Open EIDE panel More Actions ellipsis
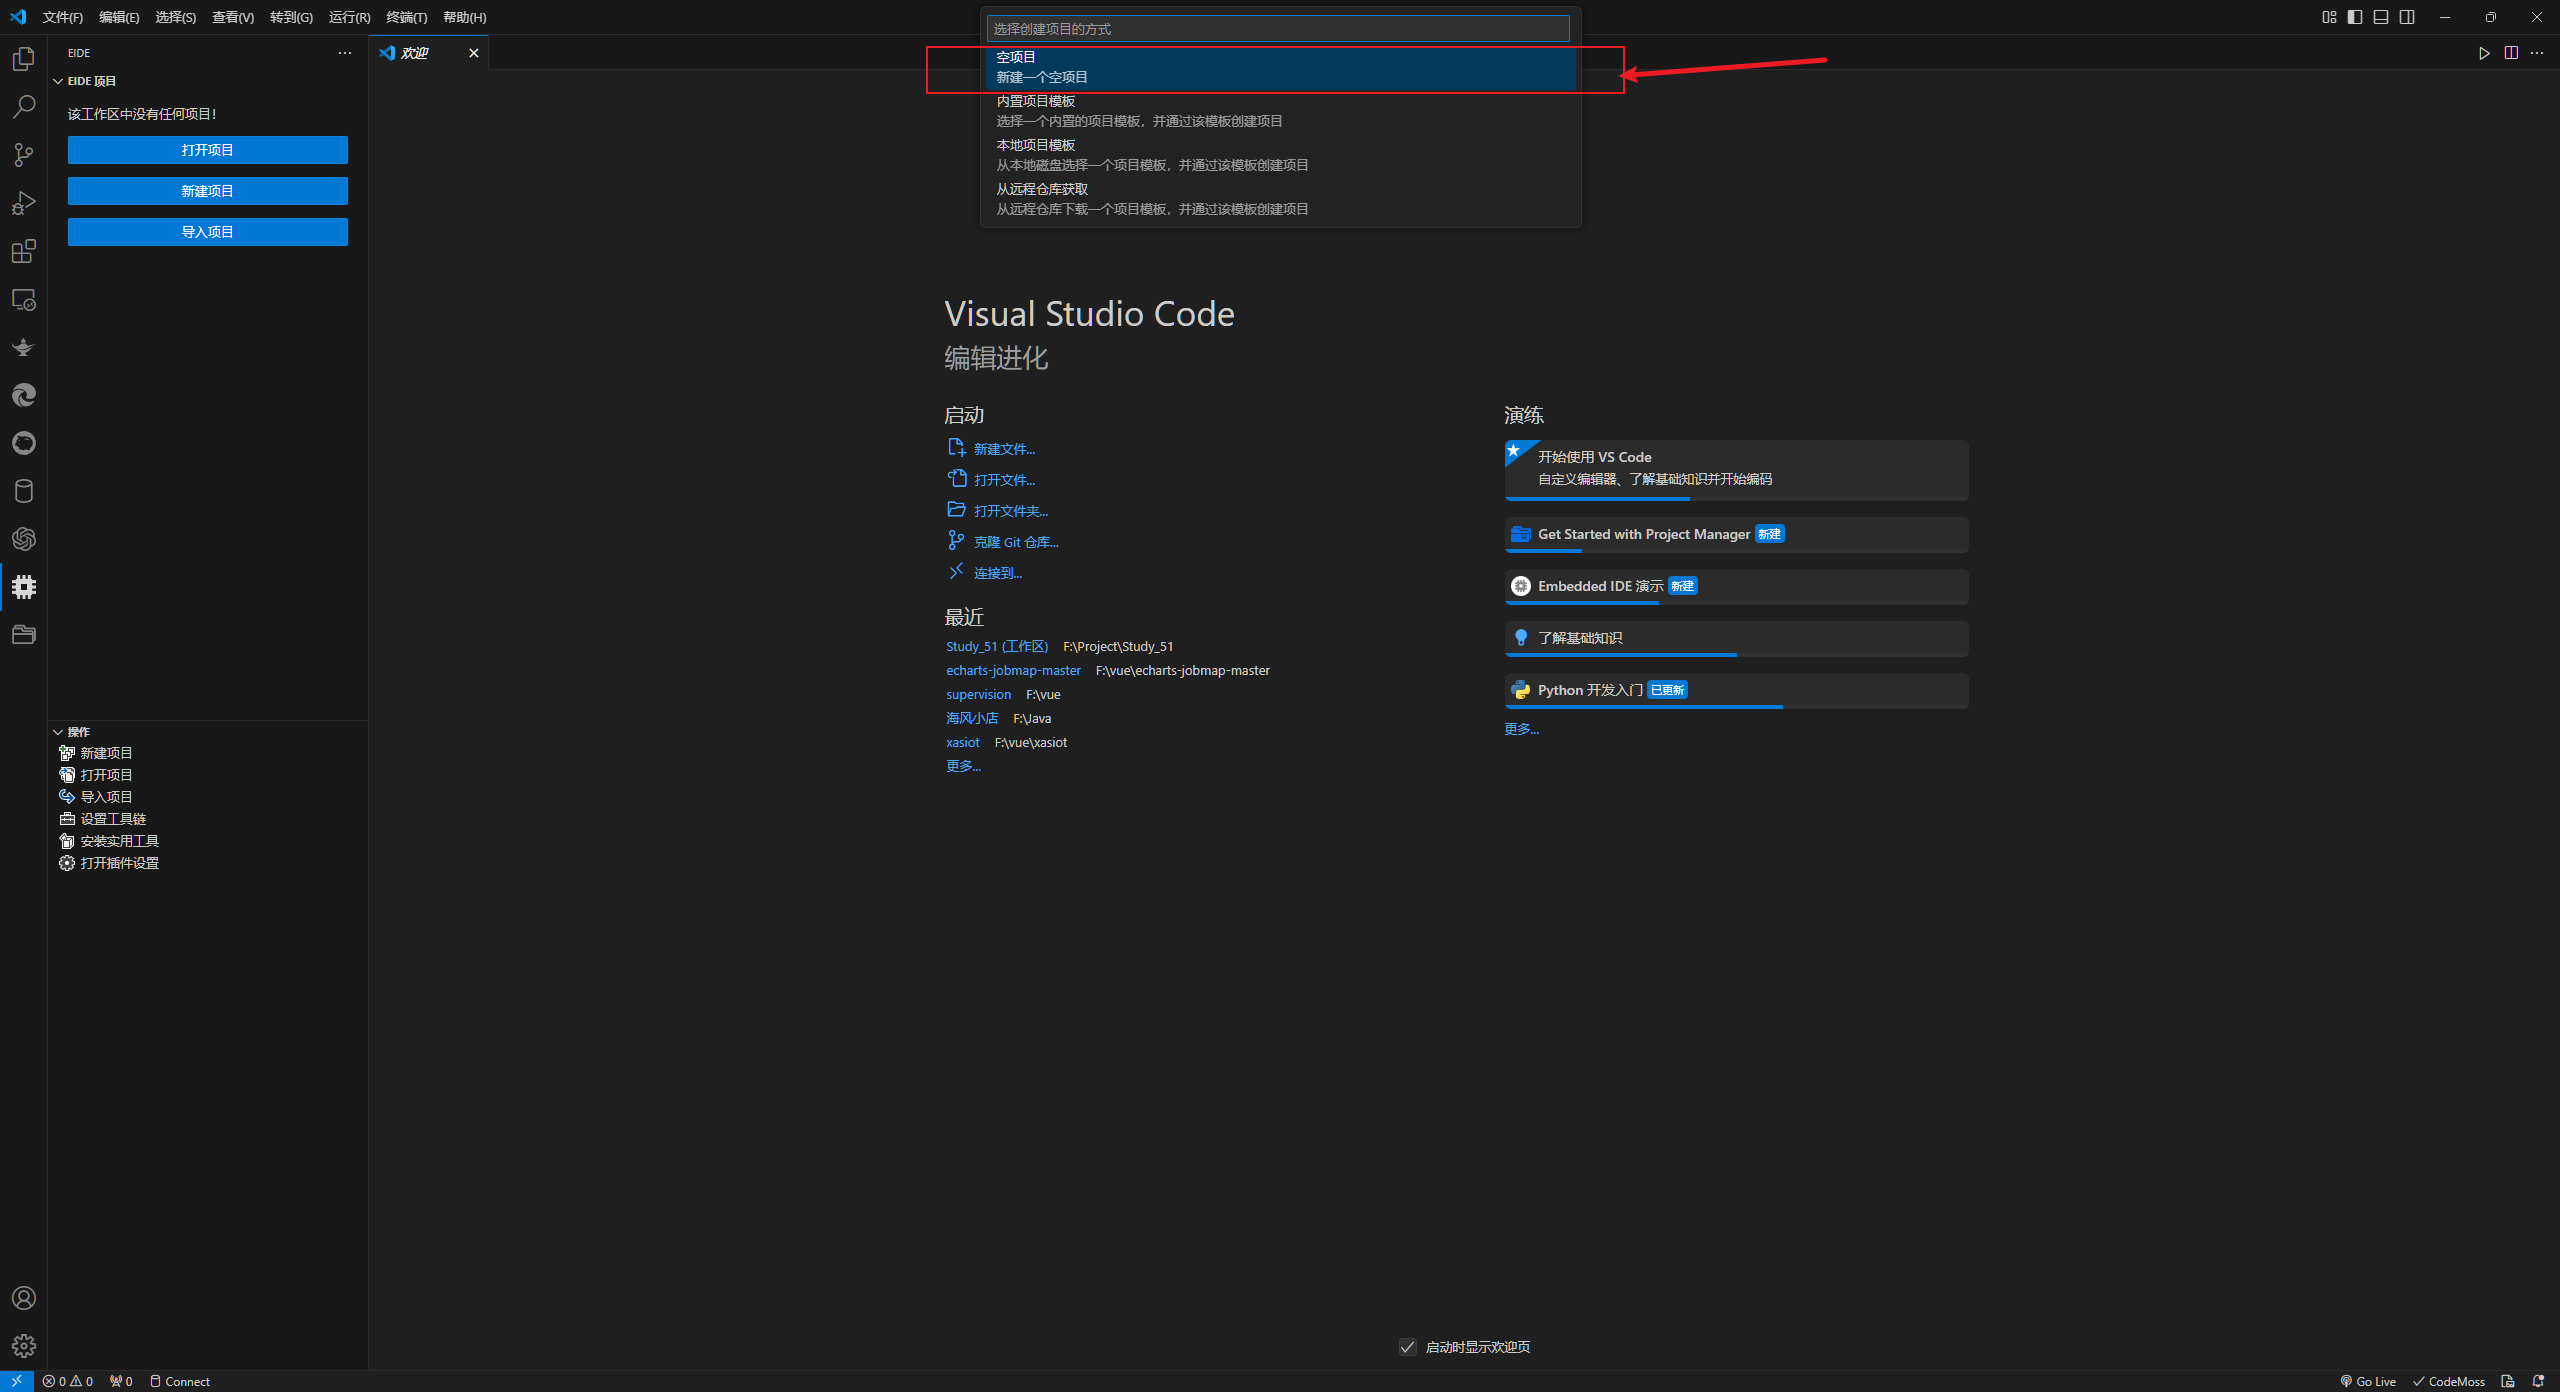 [345, 53]
